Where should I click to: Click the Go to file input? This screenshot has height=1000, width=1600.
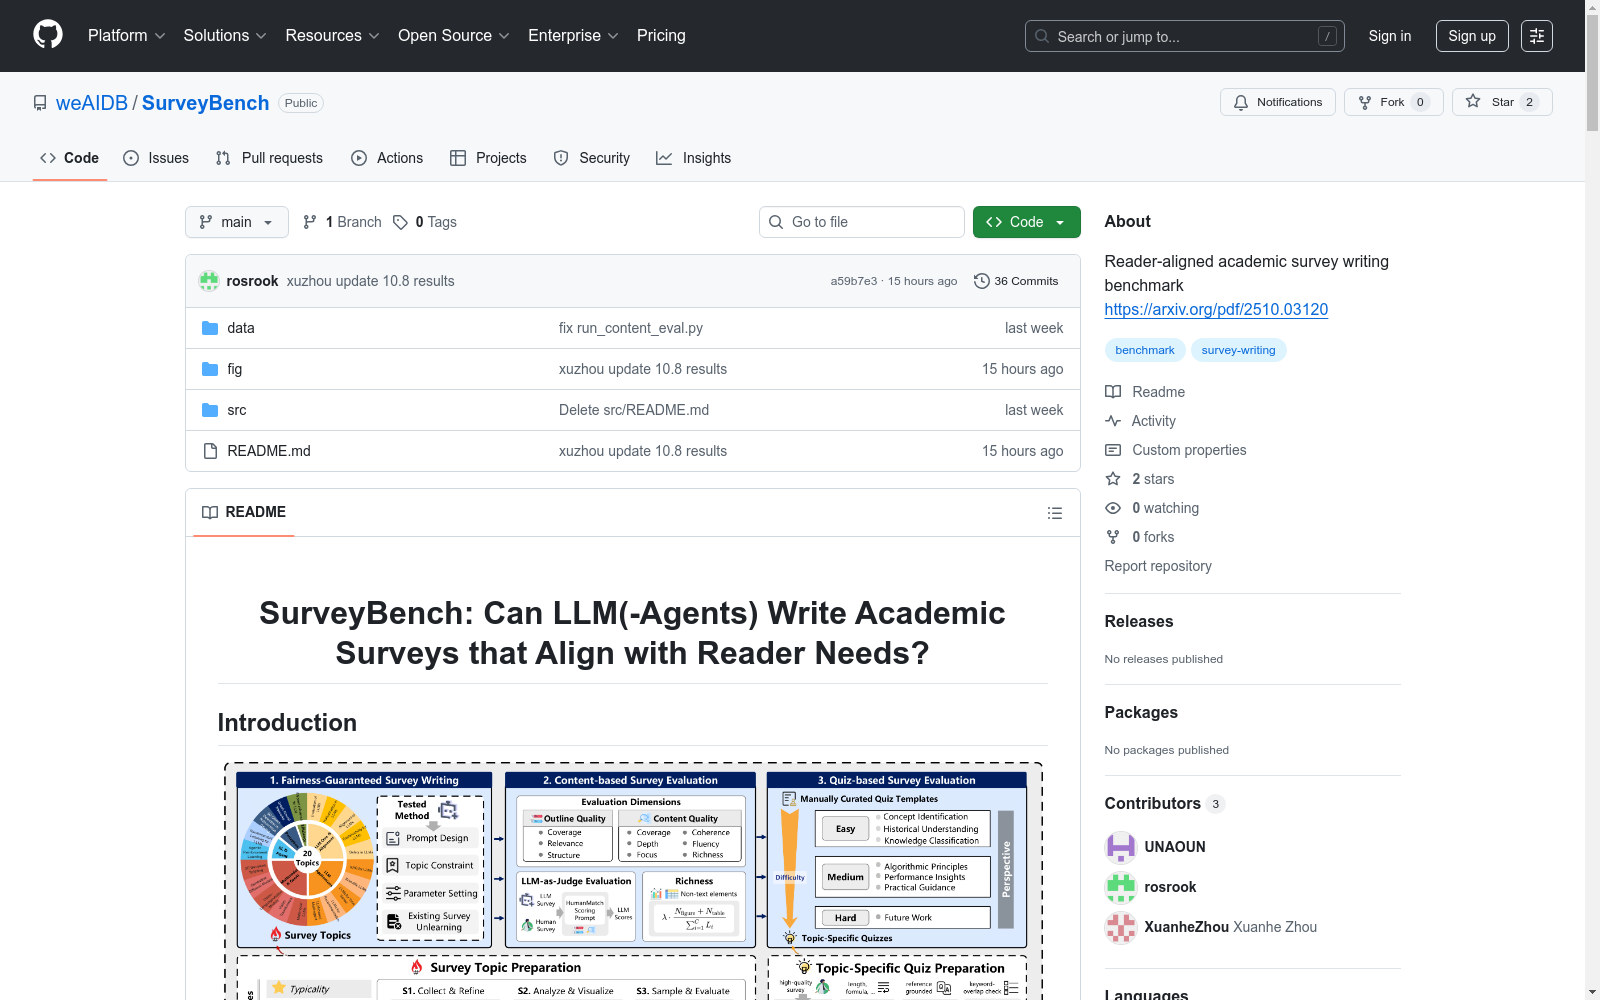tap(862, 222)
